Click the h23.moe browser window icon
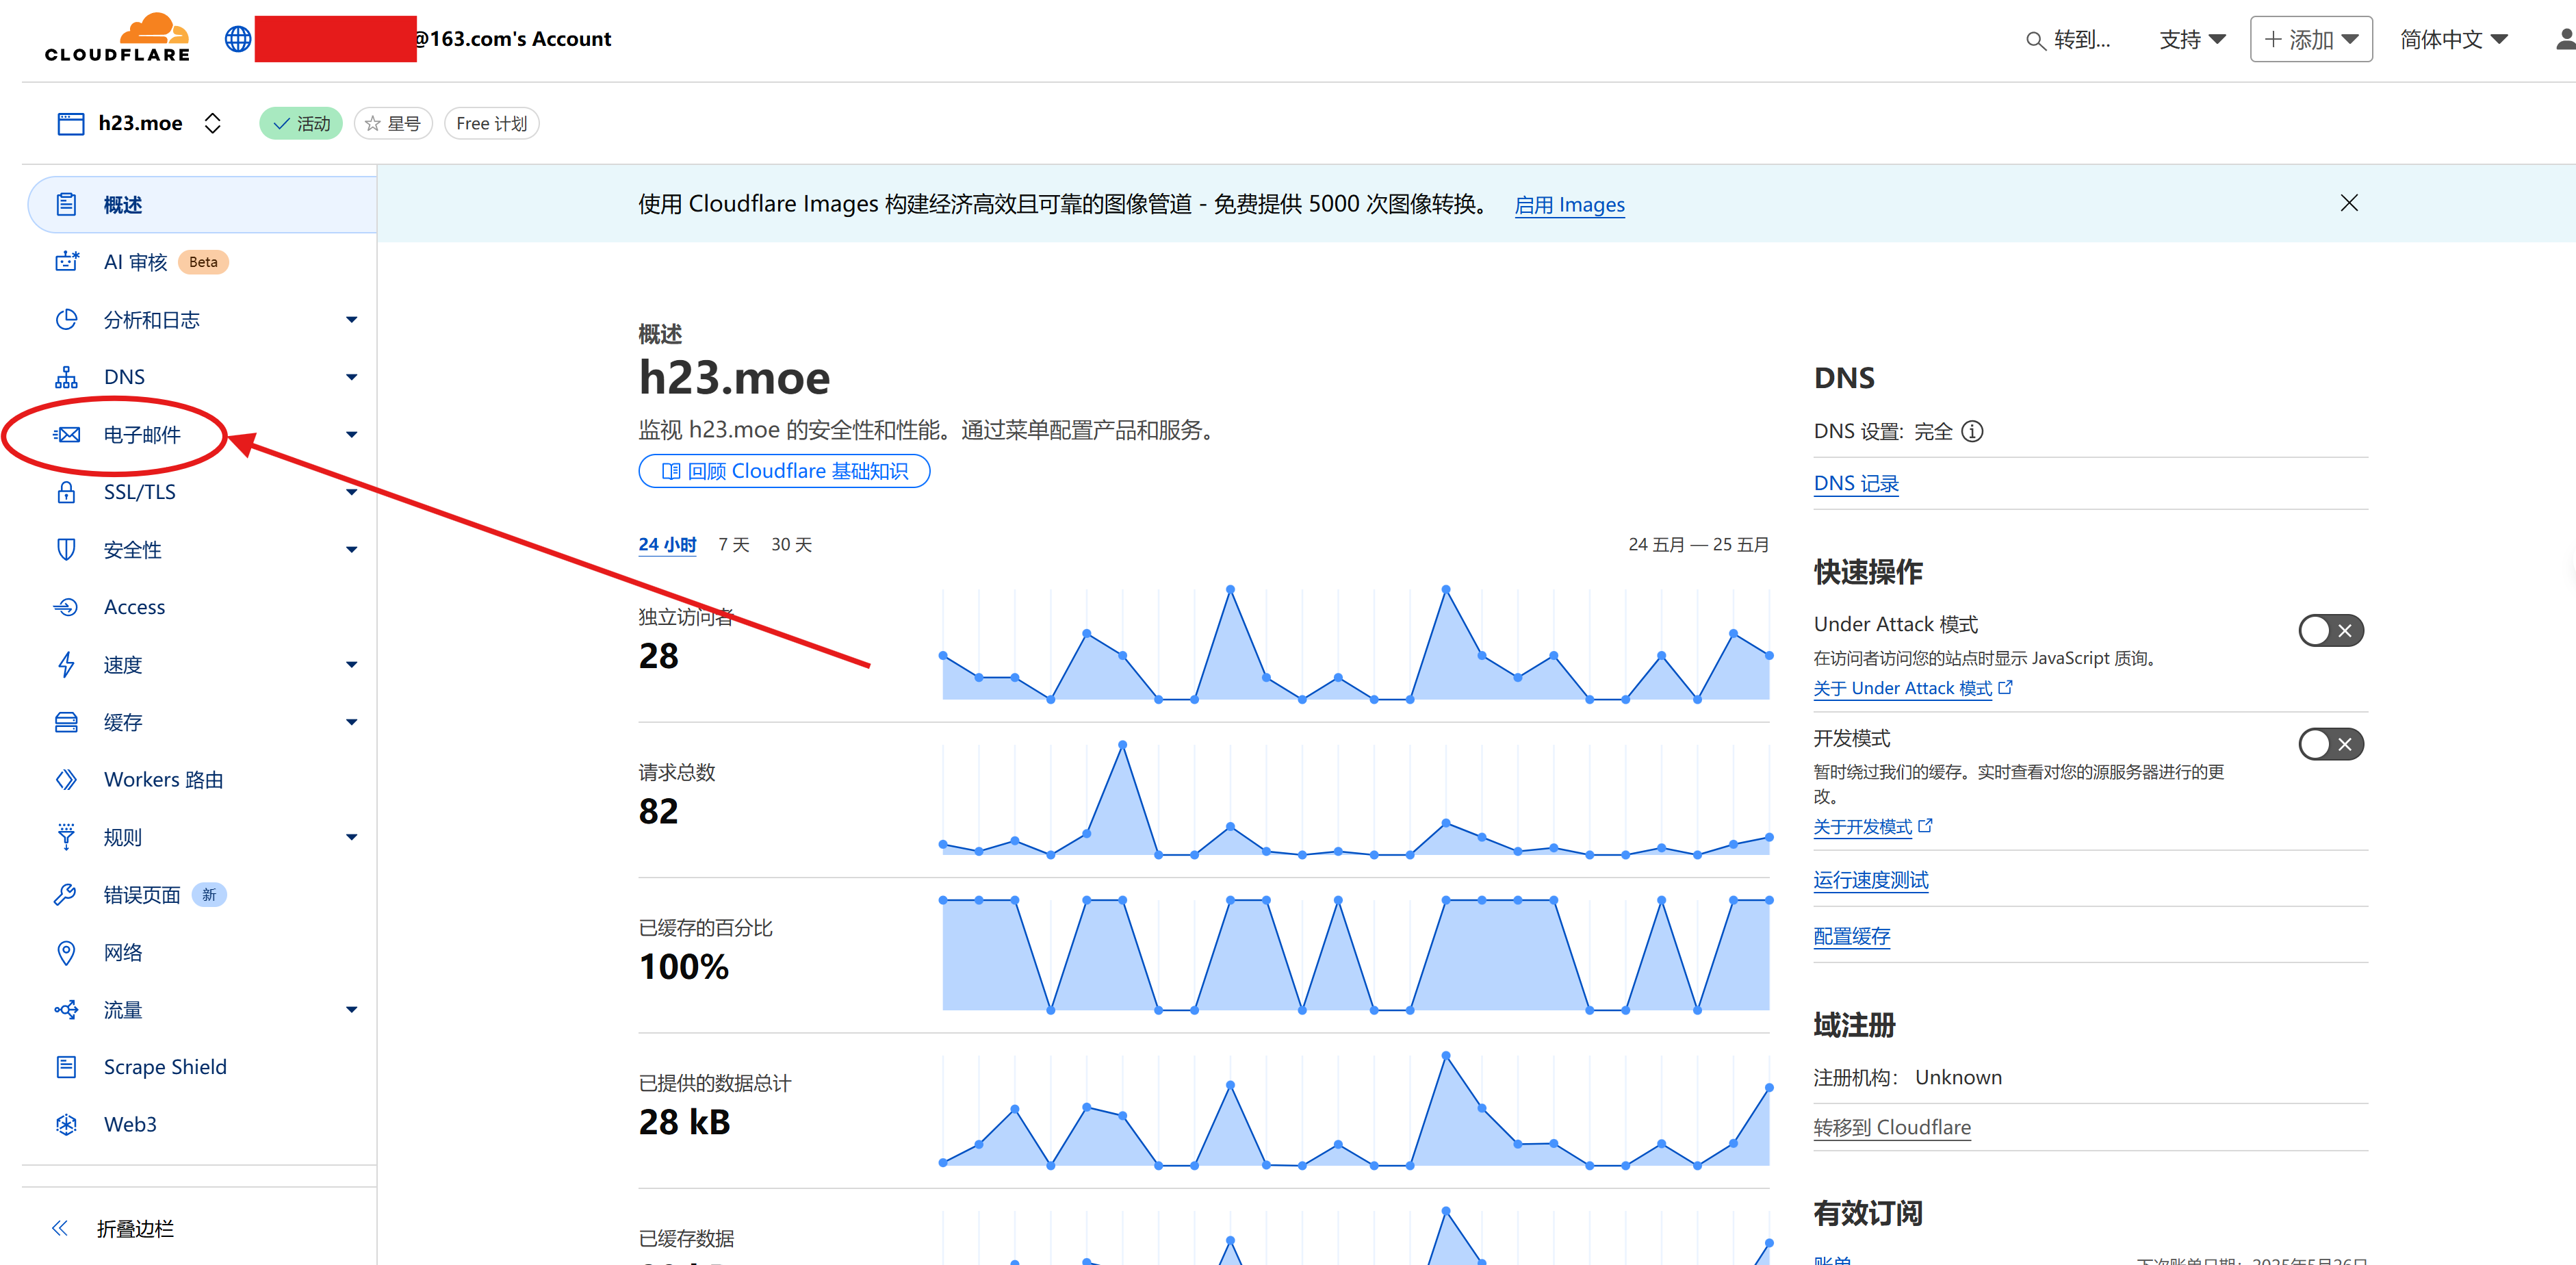2576x1265 pixels. click(x=71, y=124)
